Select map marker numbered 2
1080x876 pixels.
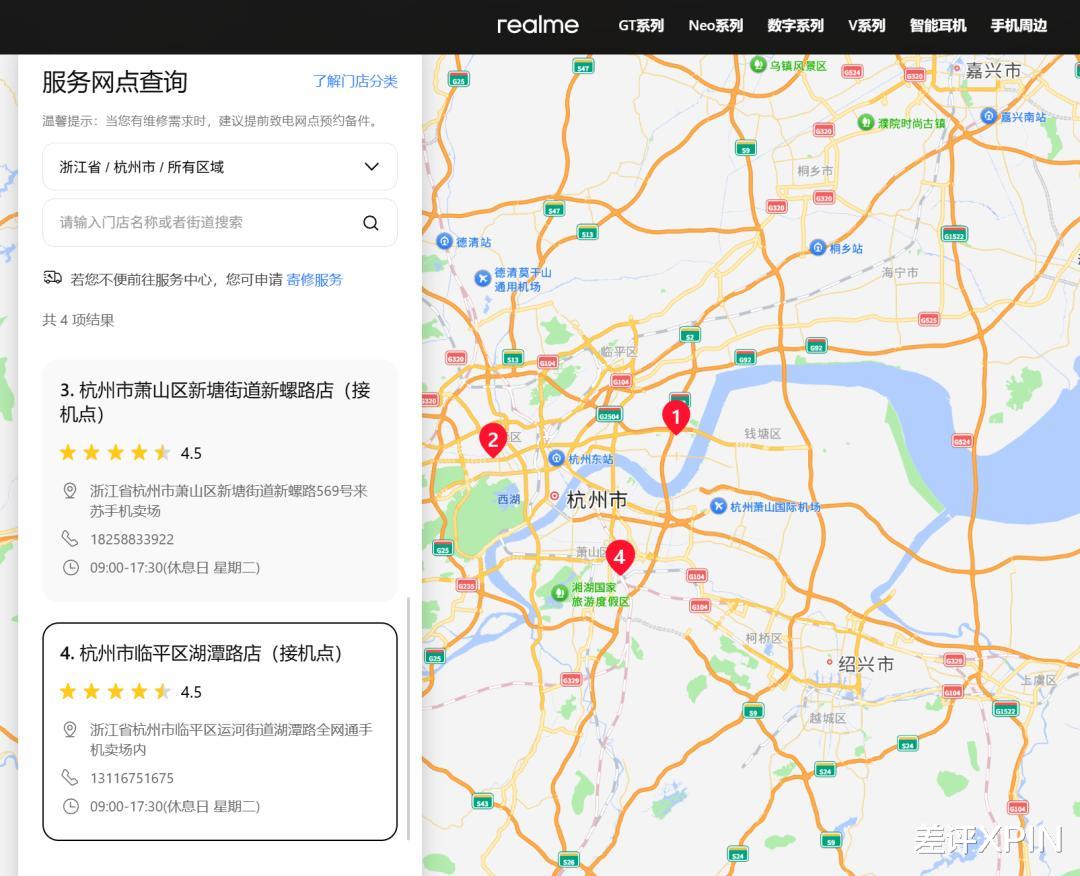(x=494, y=440)
